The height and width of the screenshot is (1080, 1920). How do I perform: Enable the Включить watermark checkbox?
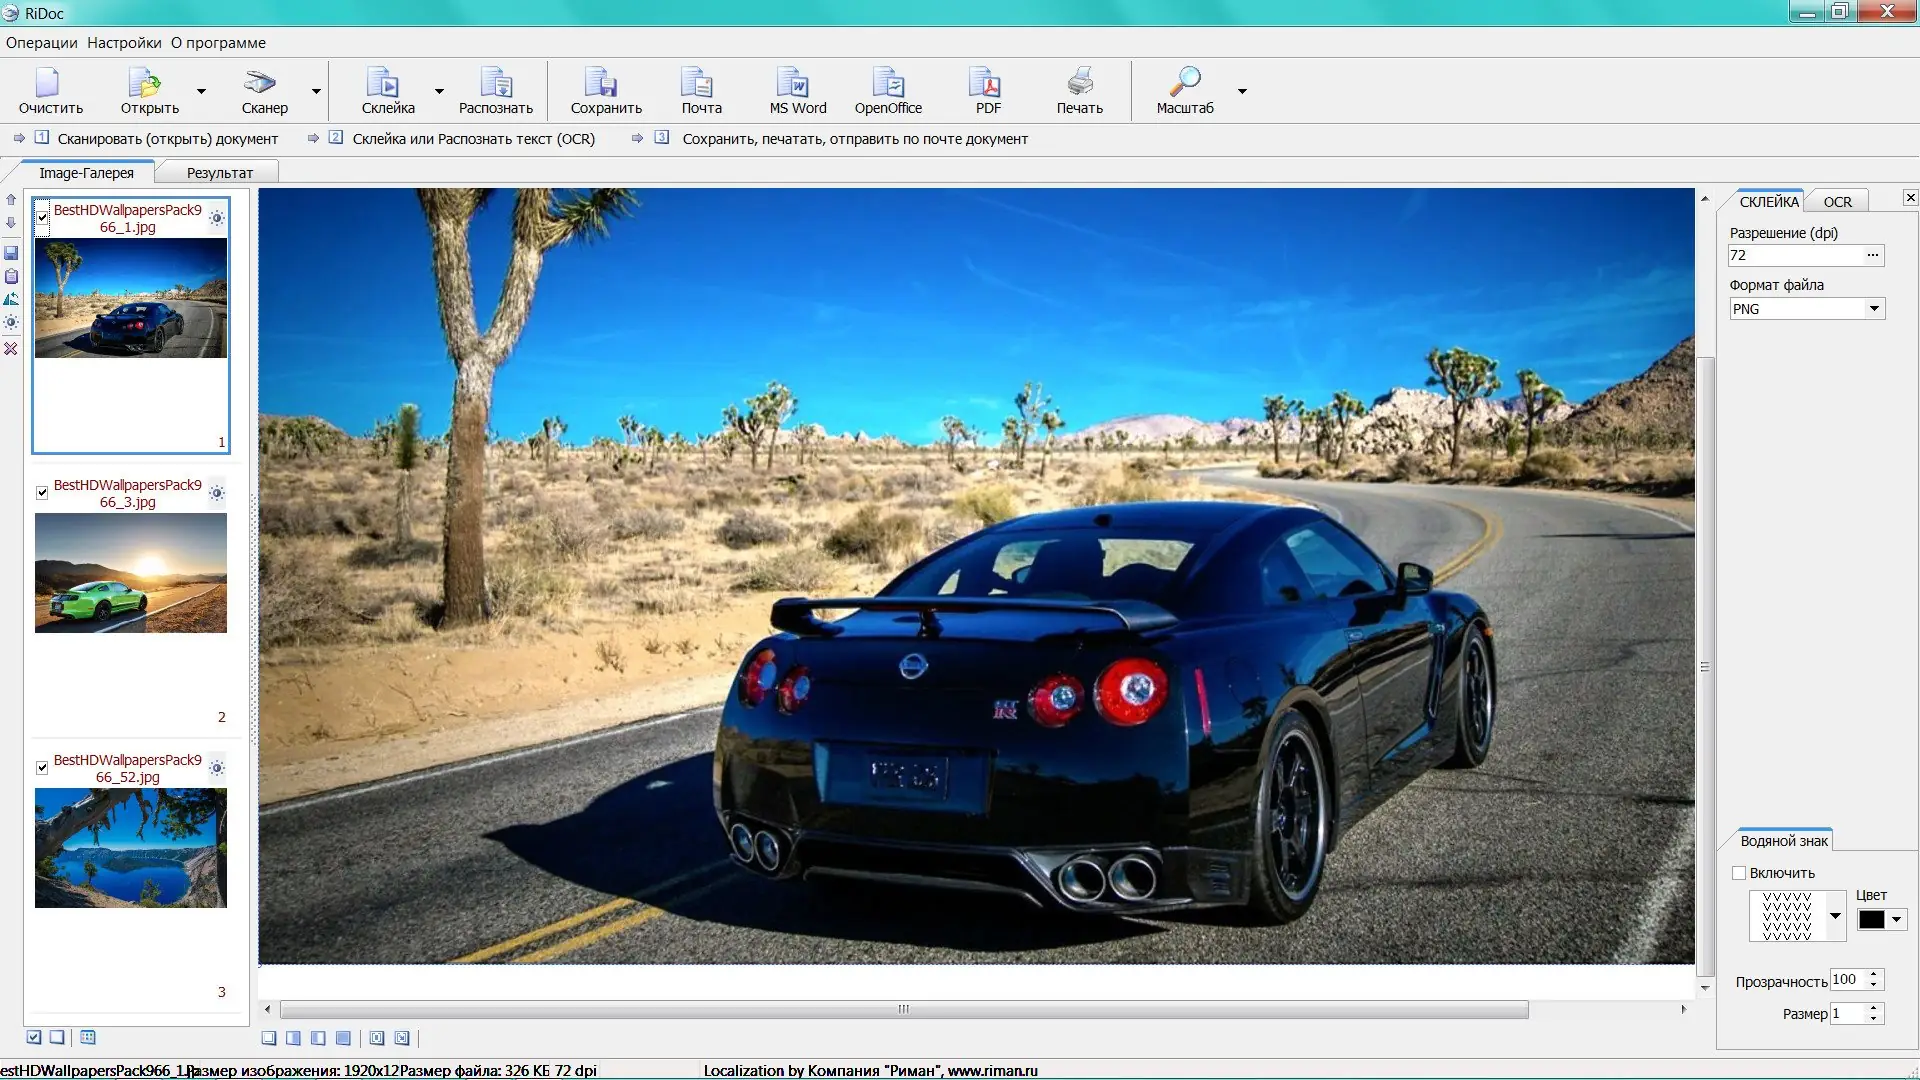click(x=1739, y=873)
